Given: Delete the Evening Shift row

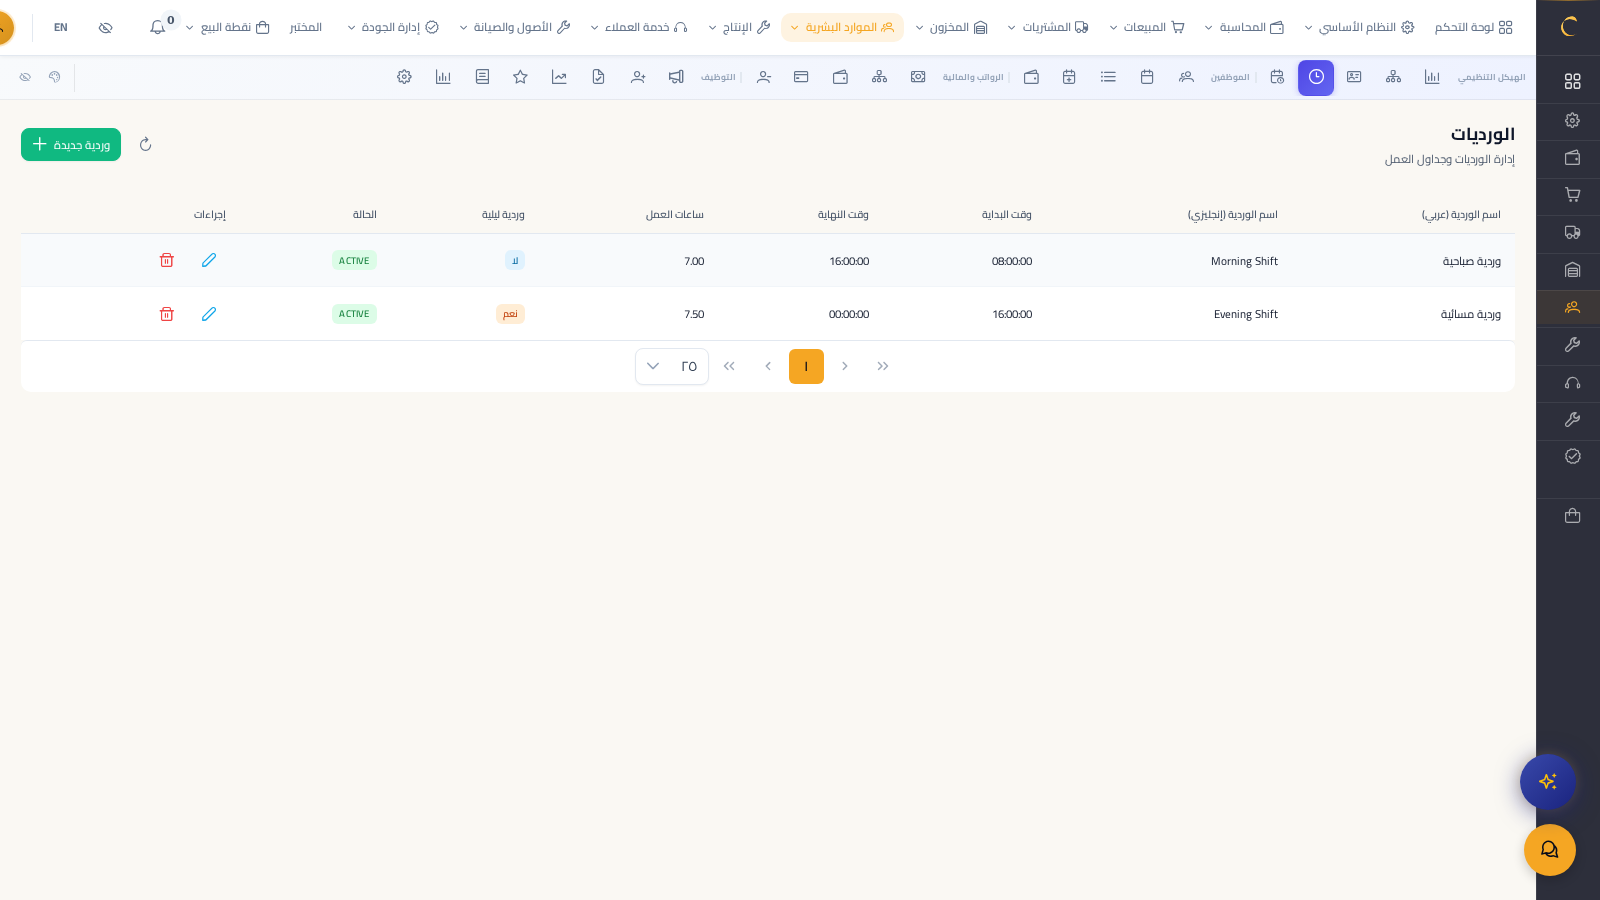Looking at the screenshot, I should [167, 314].
